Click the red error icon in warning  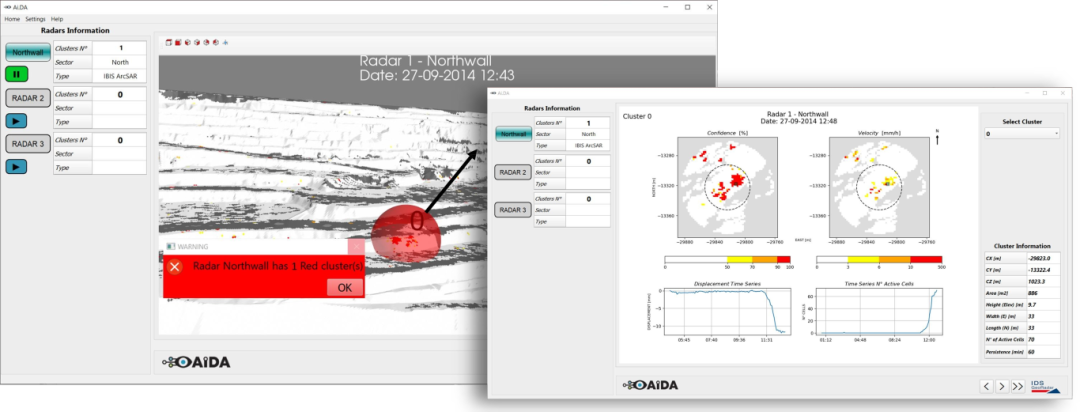[175, 267]
